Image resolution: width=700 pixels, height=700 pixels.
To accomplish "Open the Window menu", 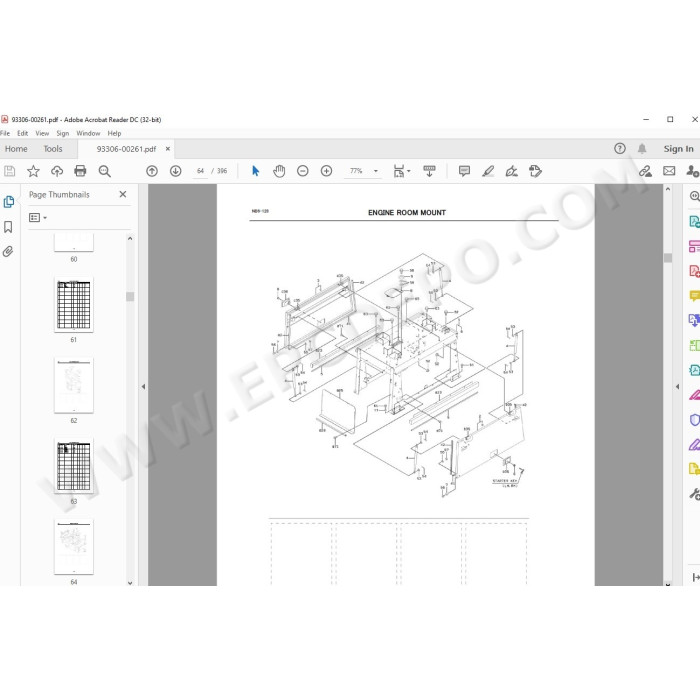I will click(x=88, y=133).
